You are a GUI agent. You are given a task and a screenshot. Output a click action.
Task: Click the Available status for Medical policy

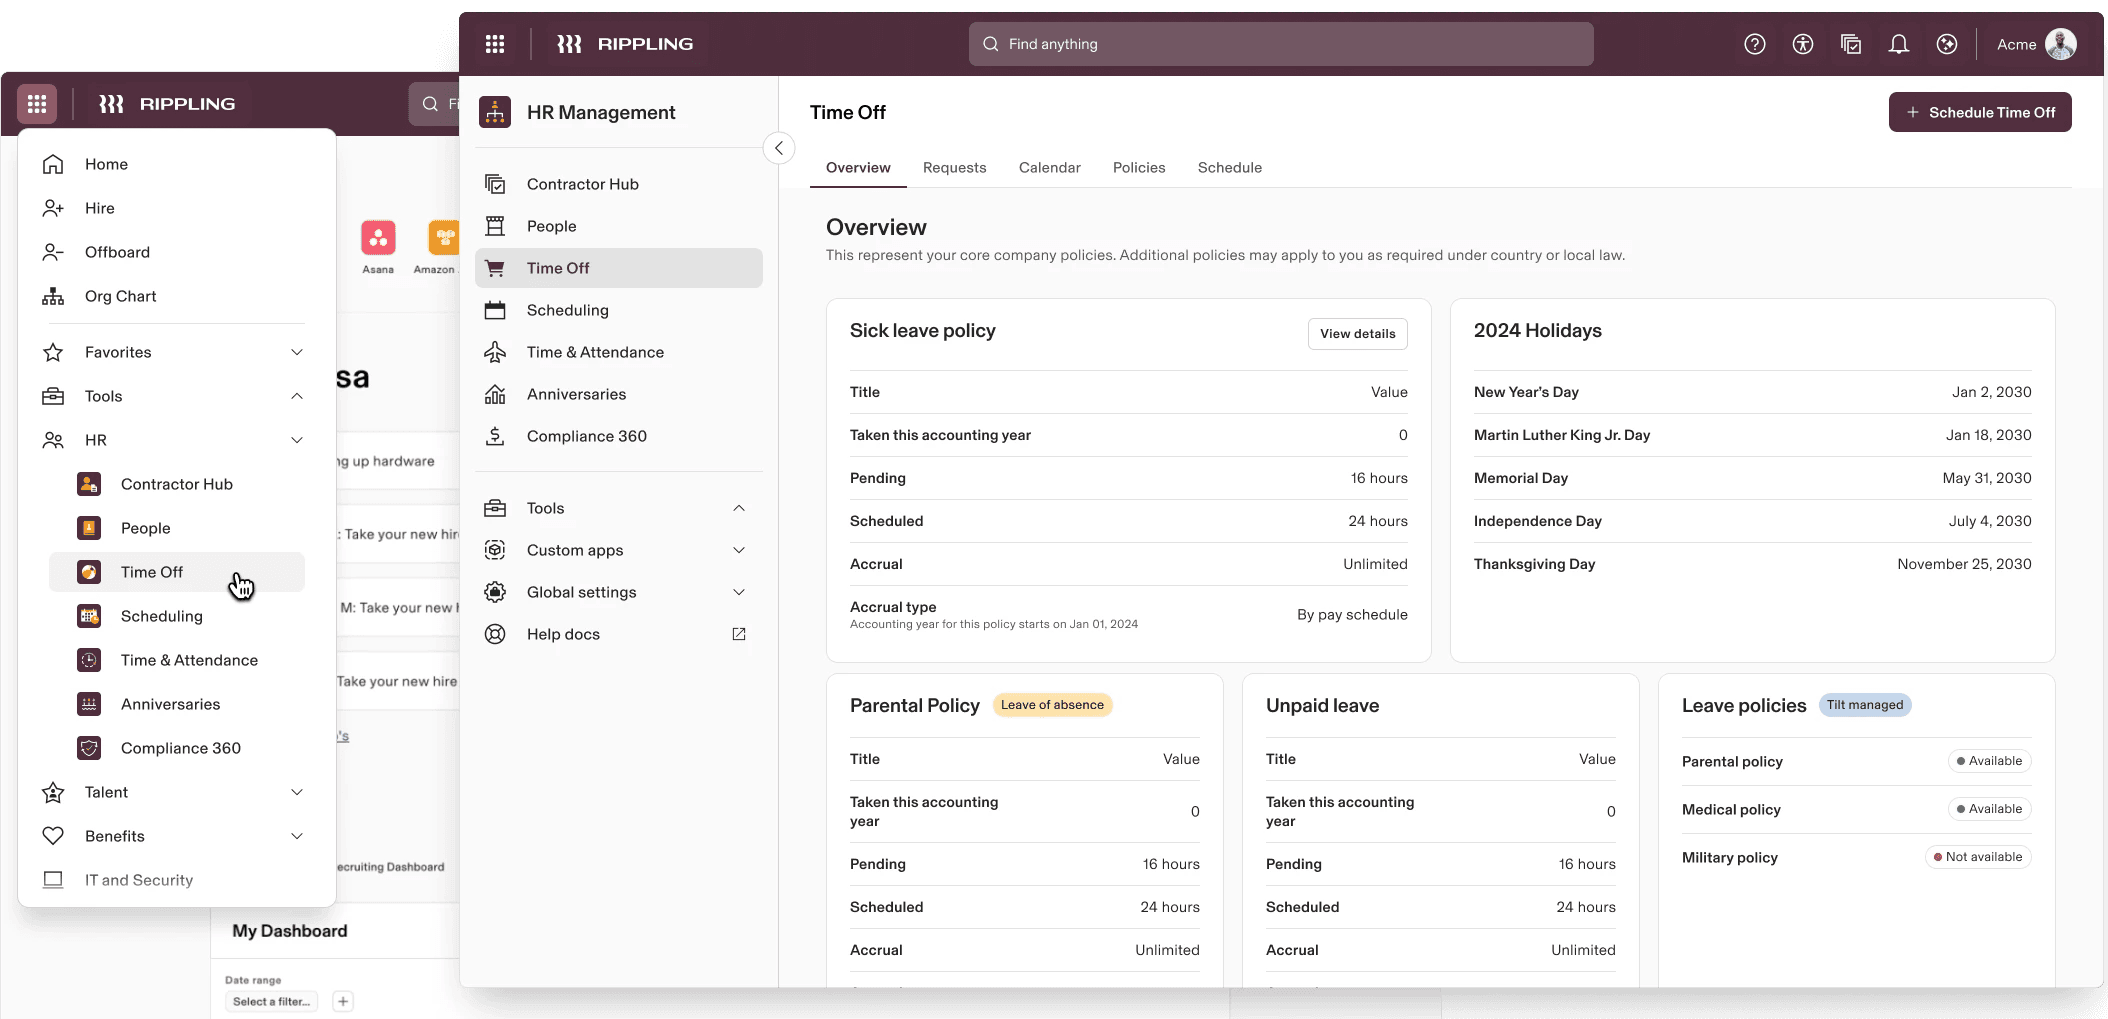(x=1990, y=809)
